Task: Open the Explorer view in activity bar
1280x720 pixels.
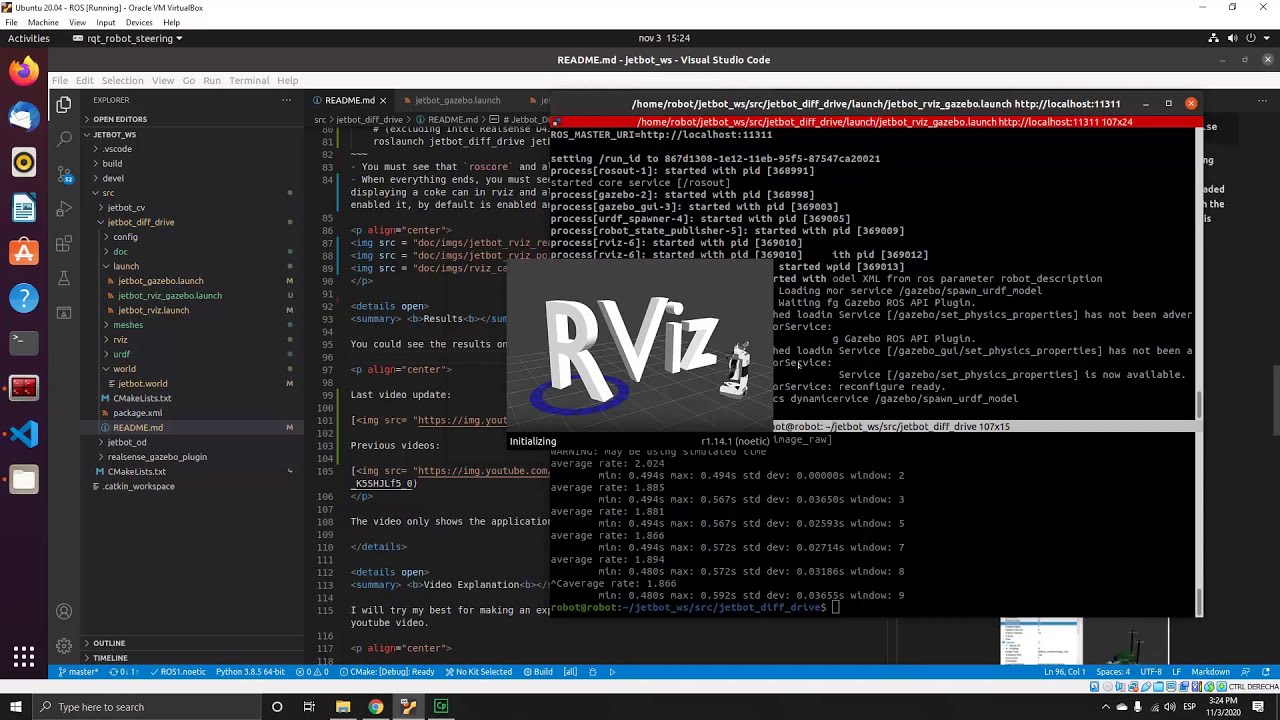Action: tap(64, 104)
